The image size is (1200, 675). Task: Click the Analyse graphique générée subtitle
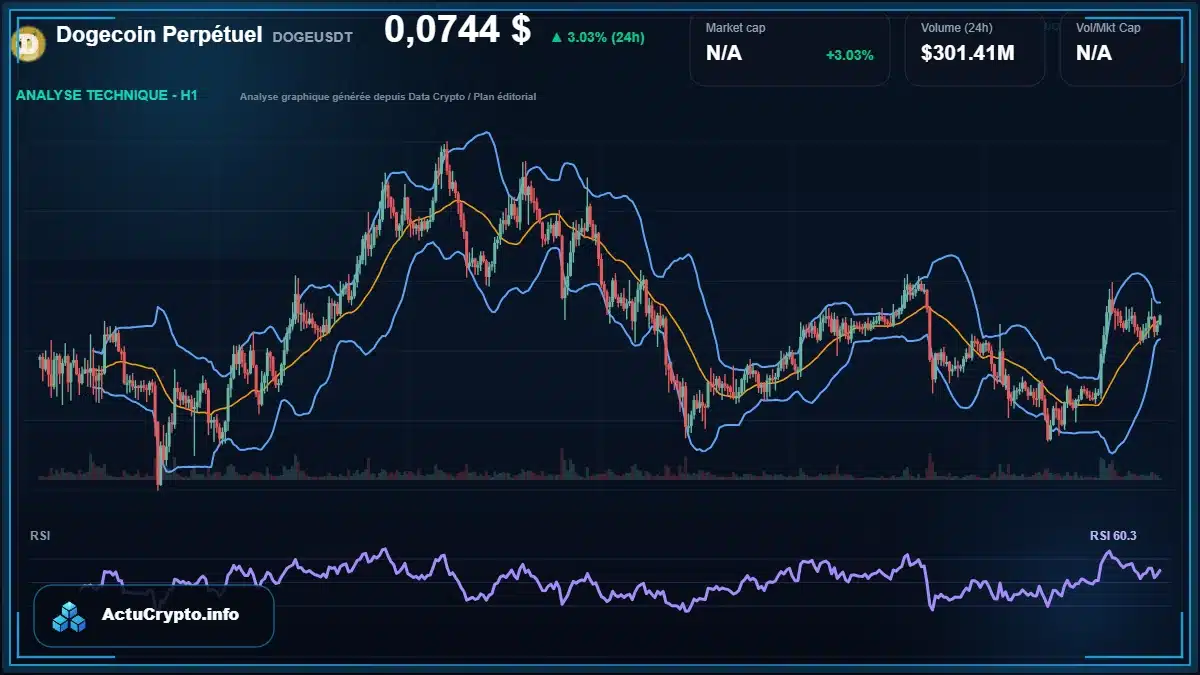388,97
